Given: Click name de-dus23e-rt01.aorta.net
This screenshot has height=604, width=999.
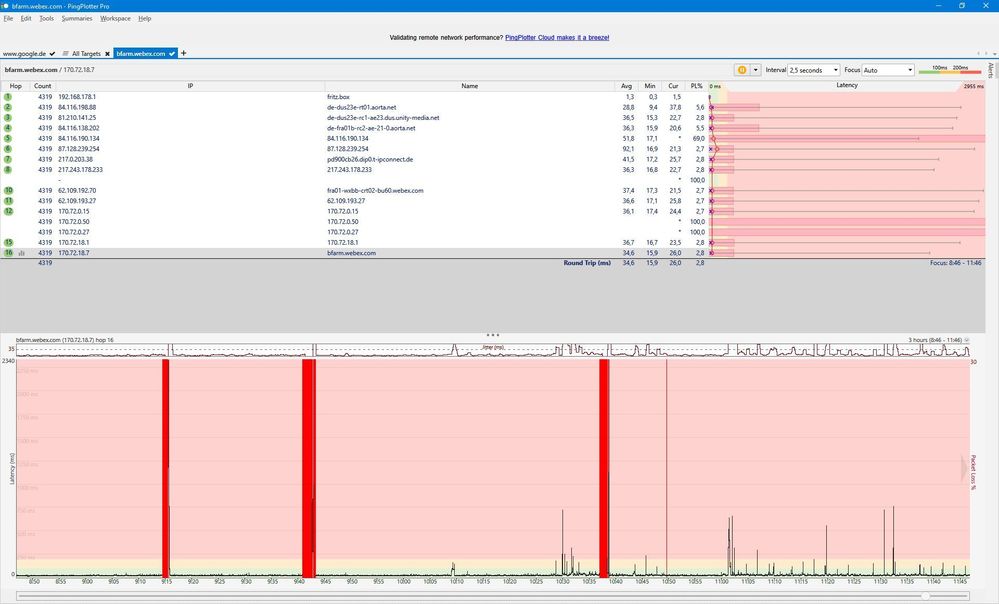Looking at the screenshot, I should [361, 108].
